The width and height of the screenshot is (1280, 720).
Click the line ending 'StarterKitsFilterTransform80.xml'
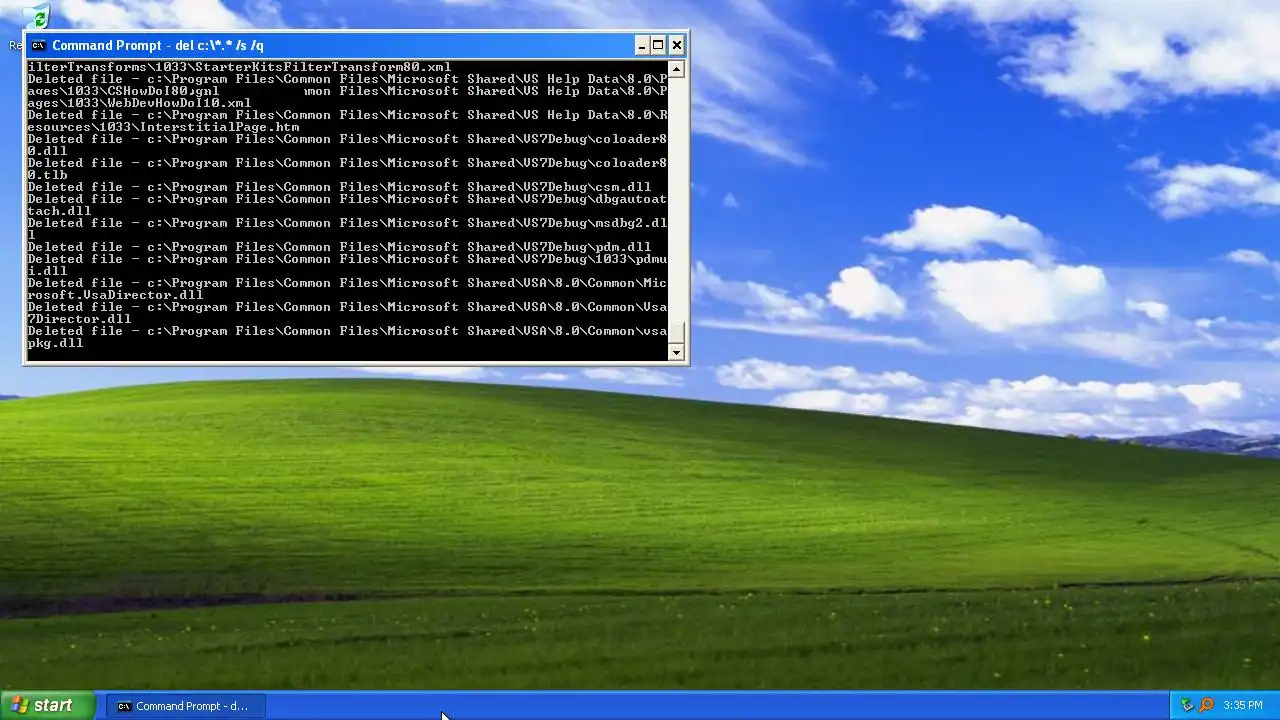pyautogui.click(x=239, y=67)
